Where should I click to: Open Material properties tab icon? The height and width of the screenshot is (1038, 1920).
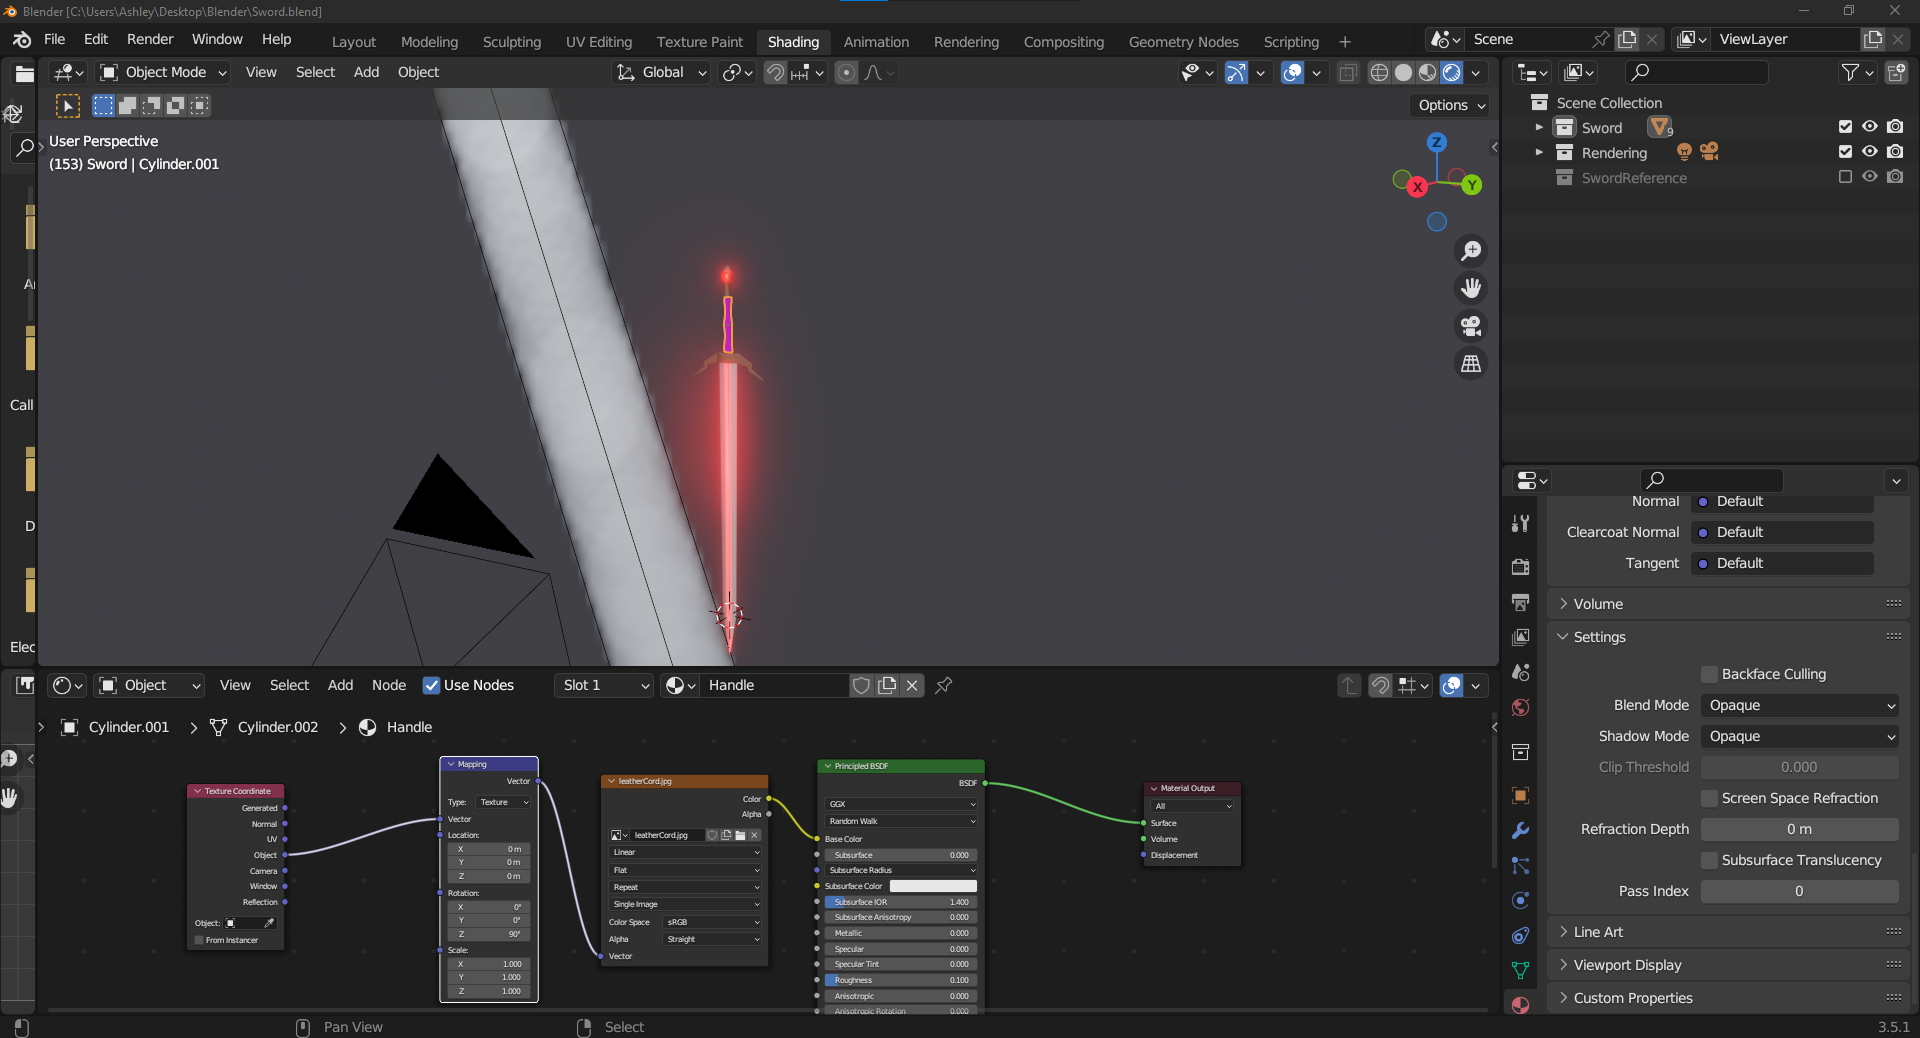[1520, 1005]
